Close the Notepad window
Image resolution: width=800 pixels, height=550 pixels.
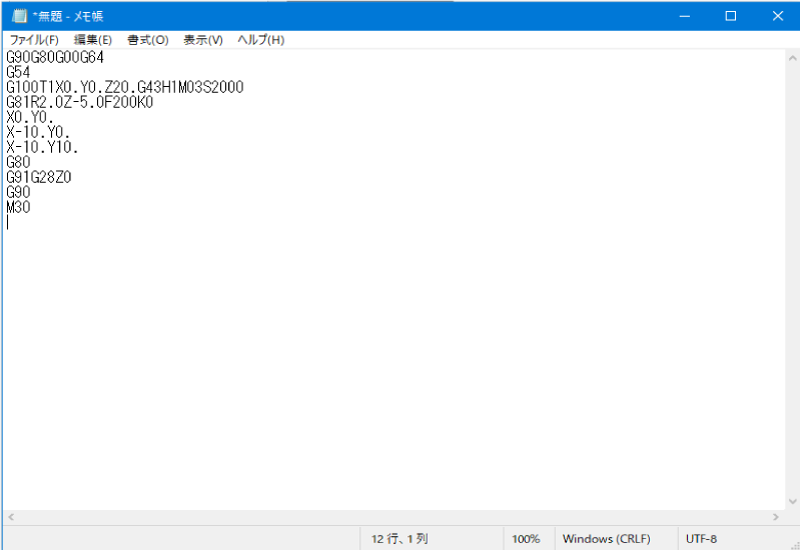point(777,16)
